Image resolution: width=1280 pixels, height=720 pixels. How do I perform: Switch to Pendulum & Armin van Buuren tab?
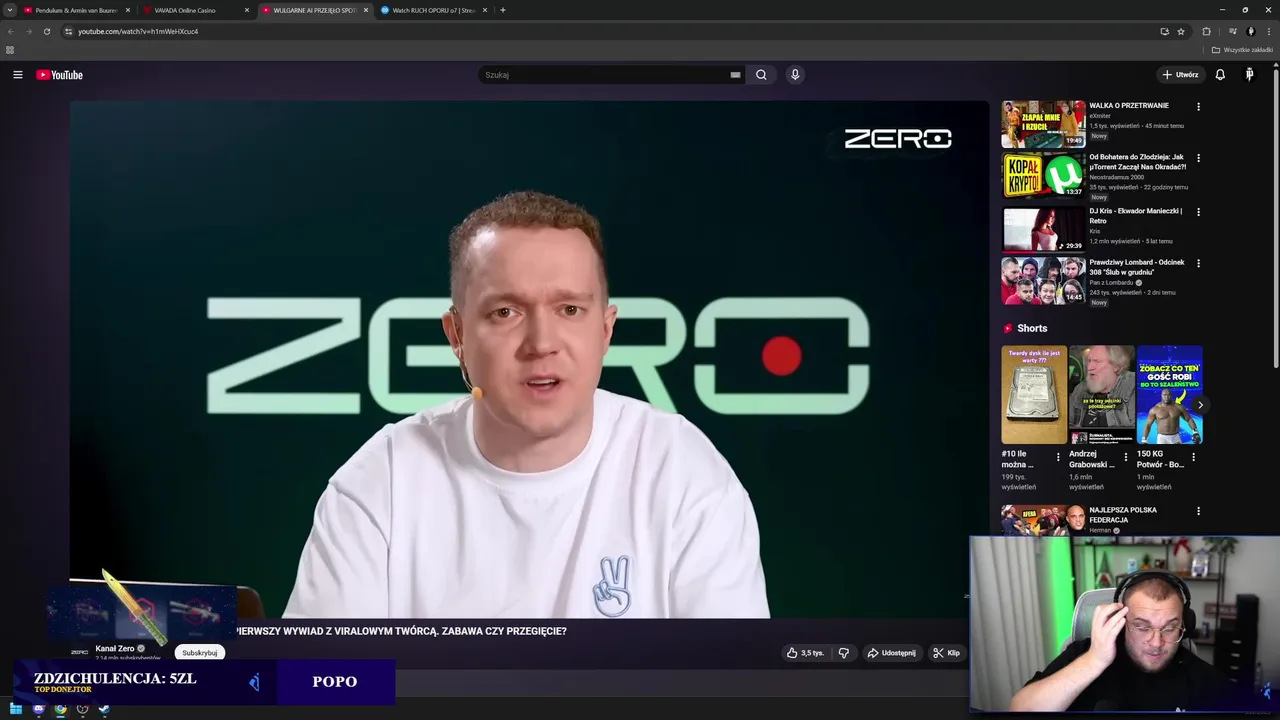(76, 10)
